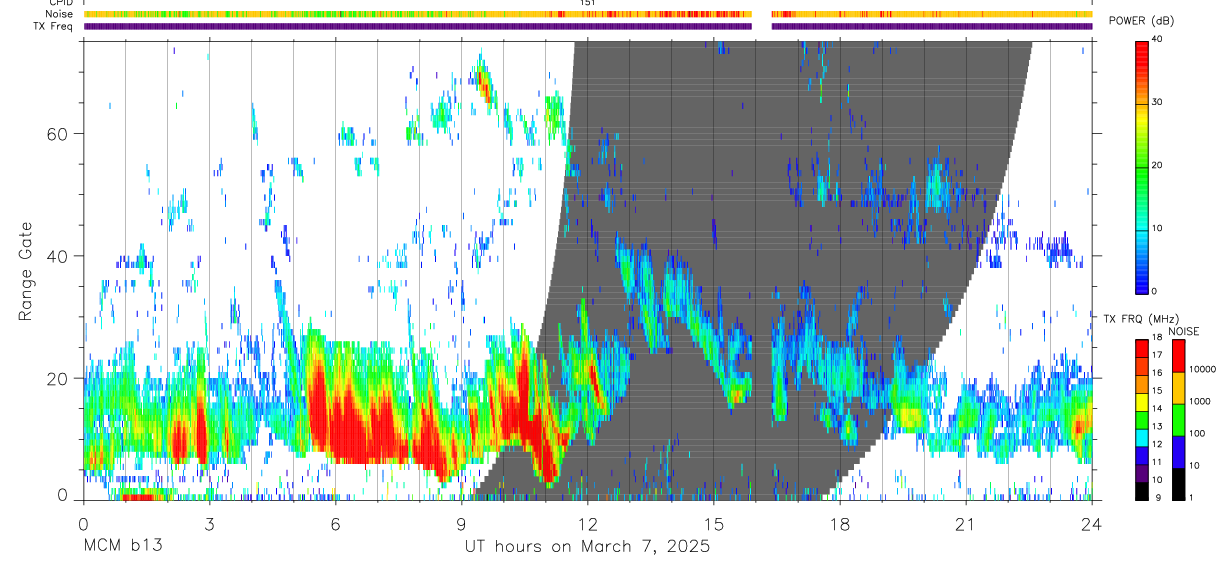
Task: Click the Range Gate tick label 40
Action: coord(58,256)
